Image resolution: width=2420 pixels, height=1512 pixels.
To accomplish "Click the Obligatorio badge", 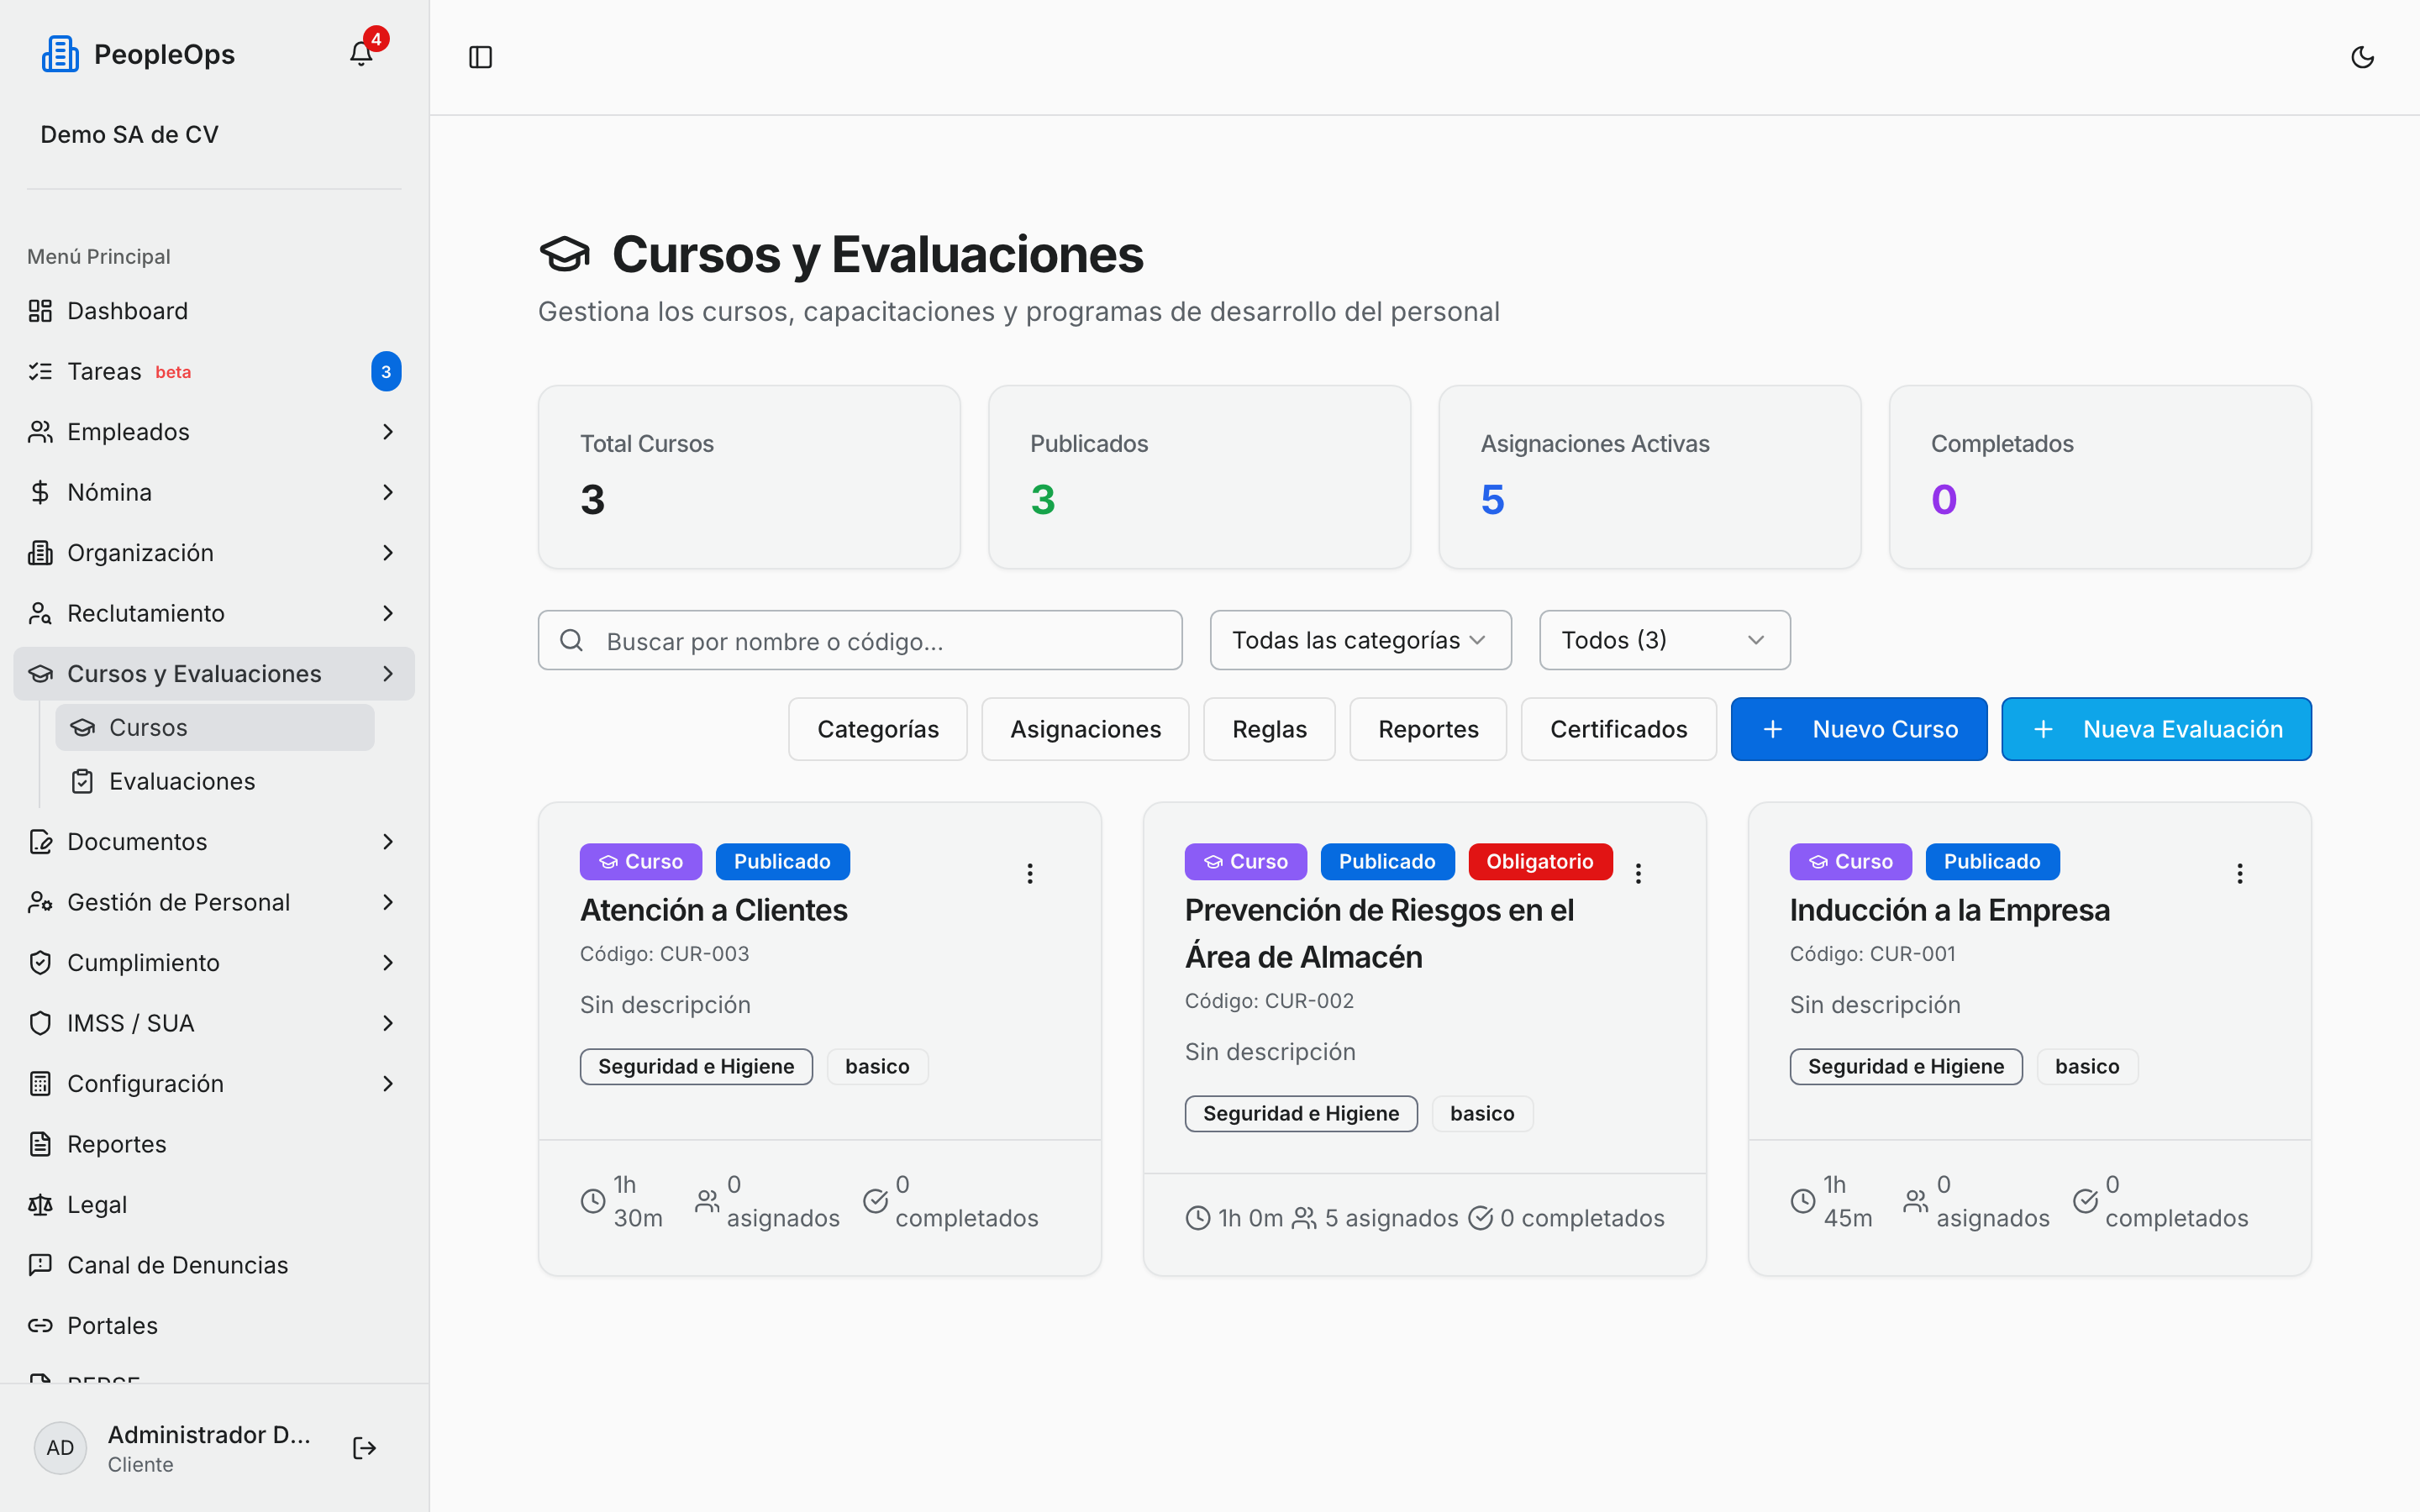I will click(1539, 861).
